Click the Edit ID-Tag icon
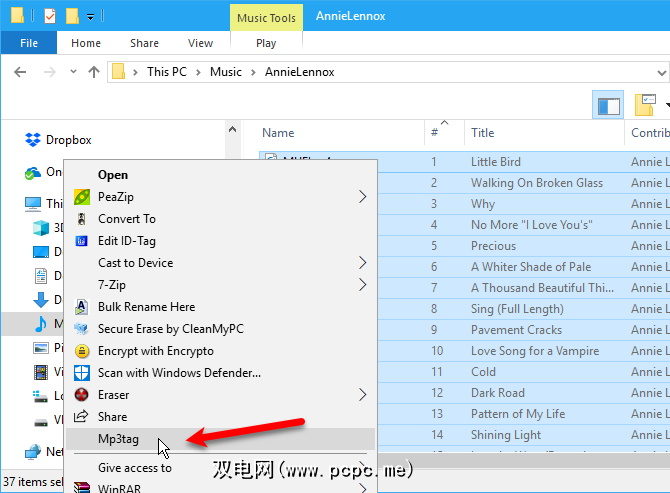Image resolution: width=670 pixels, height=493 pixels. pyautogui.click(x=81, y=241)
